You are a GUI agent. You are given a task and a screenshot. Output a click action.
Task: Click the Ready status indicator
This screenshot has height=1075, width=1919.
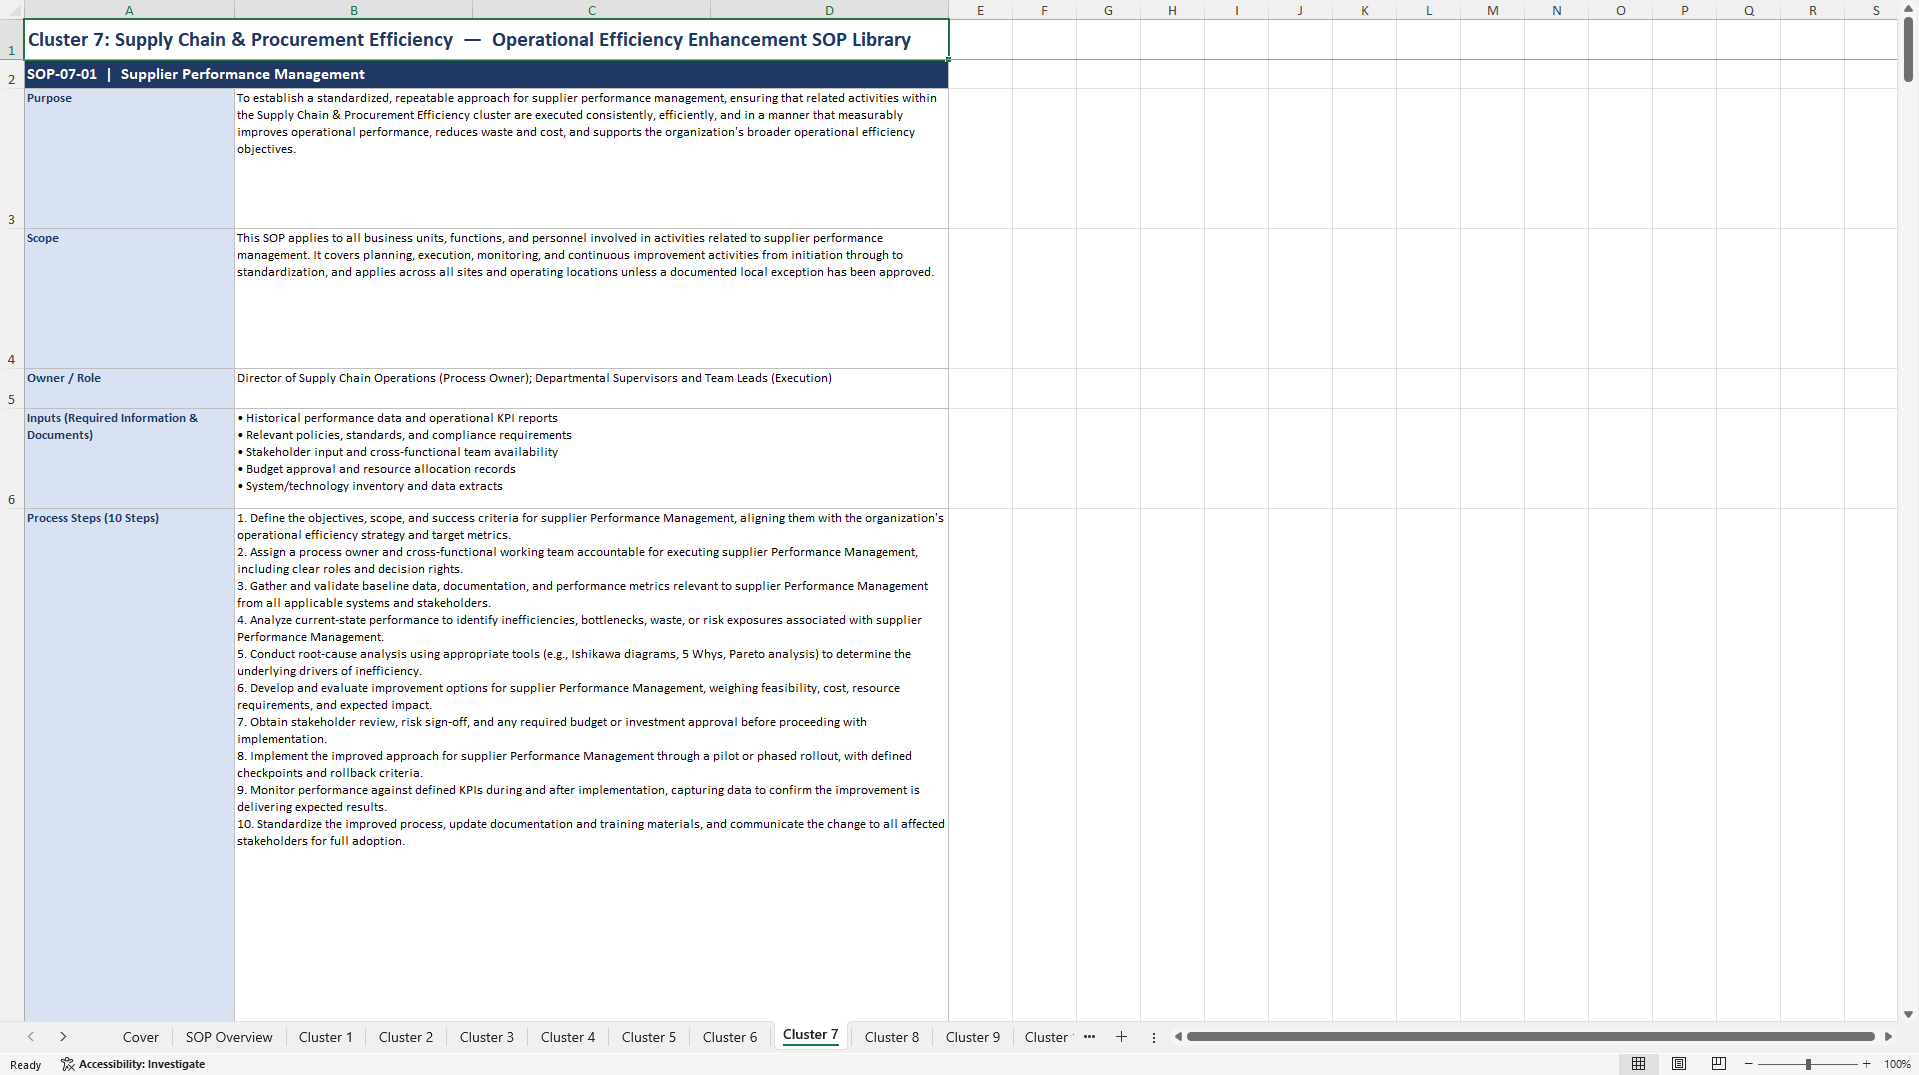tap(26, 1065)
